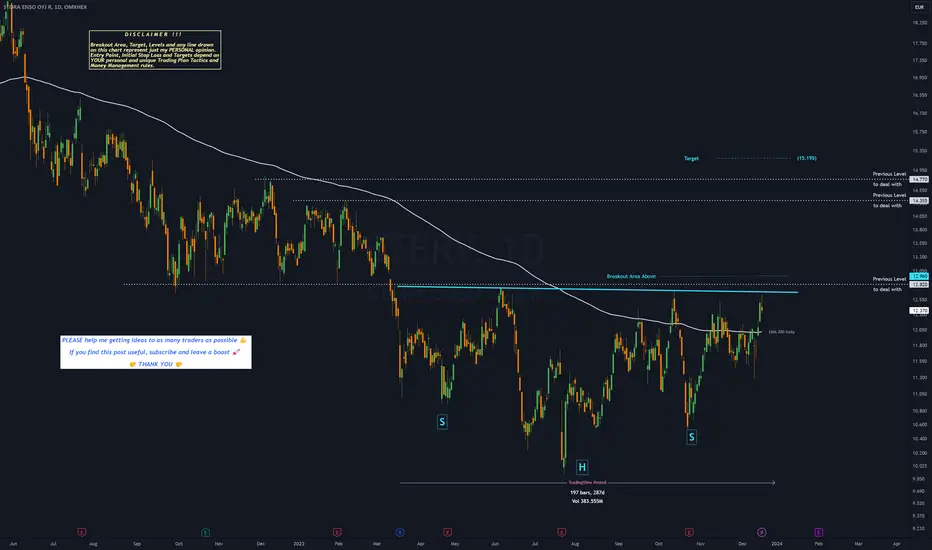Click the 16.950 price axis tick
Image resolution: width=932 pixels, height=550 pixels.
(x=919, y=77)
